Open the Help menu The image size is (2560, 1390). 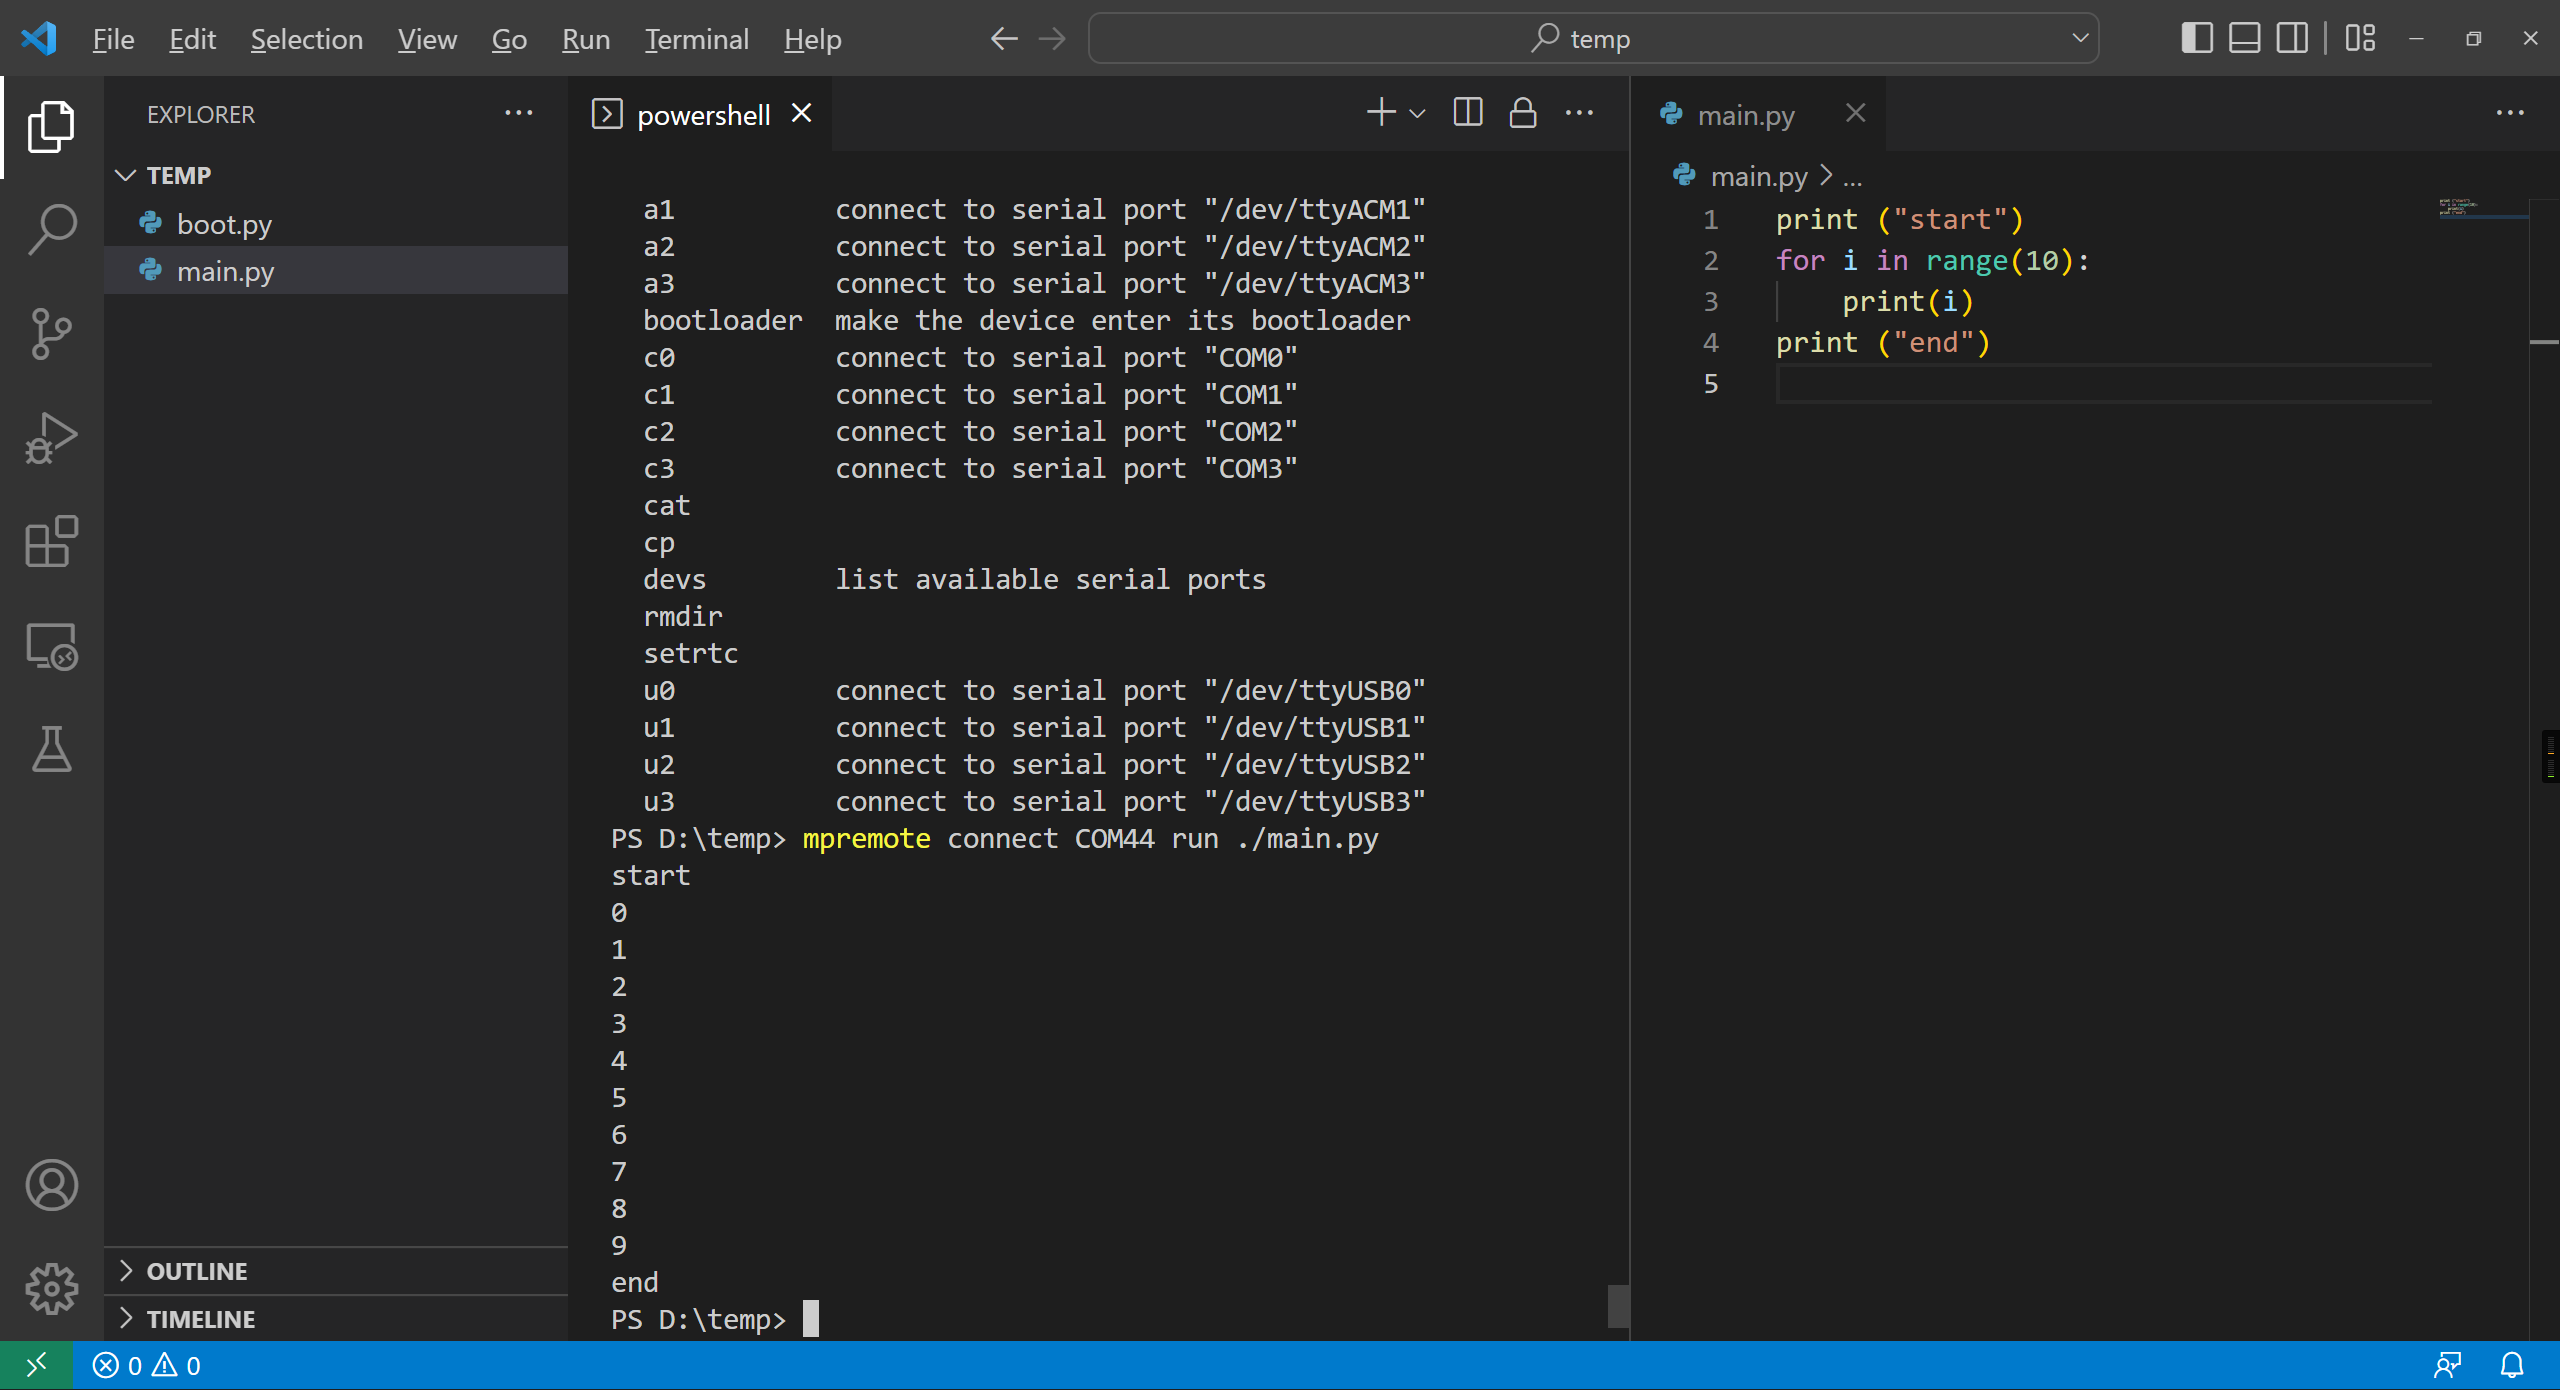point(812,39)
